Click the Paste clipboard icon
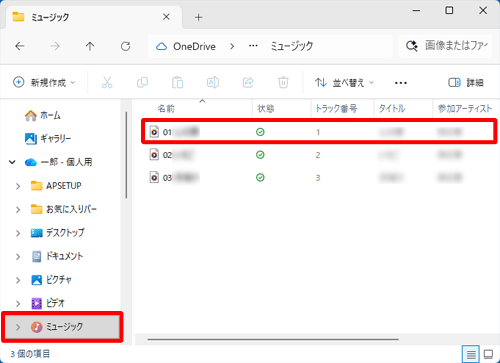The image size is (500, 363). (177, 82)
